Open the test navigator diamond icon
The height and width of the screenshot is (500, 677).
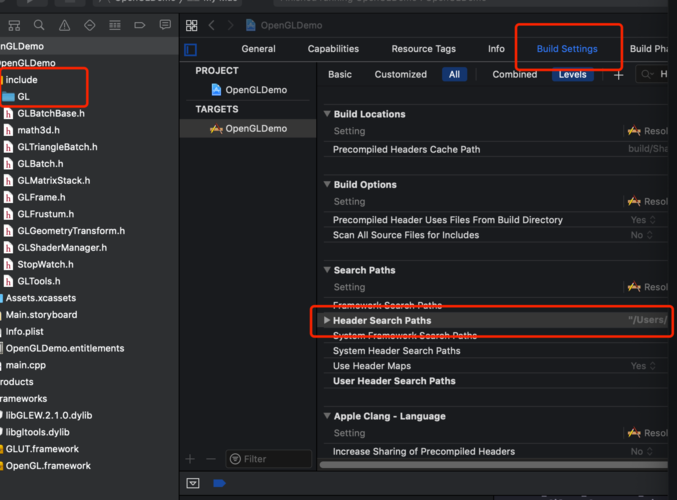(x=89, y=25)
